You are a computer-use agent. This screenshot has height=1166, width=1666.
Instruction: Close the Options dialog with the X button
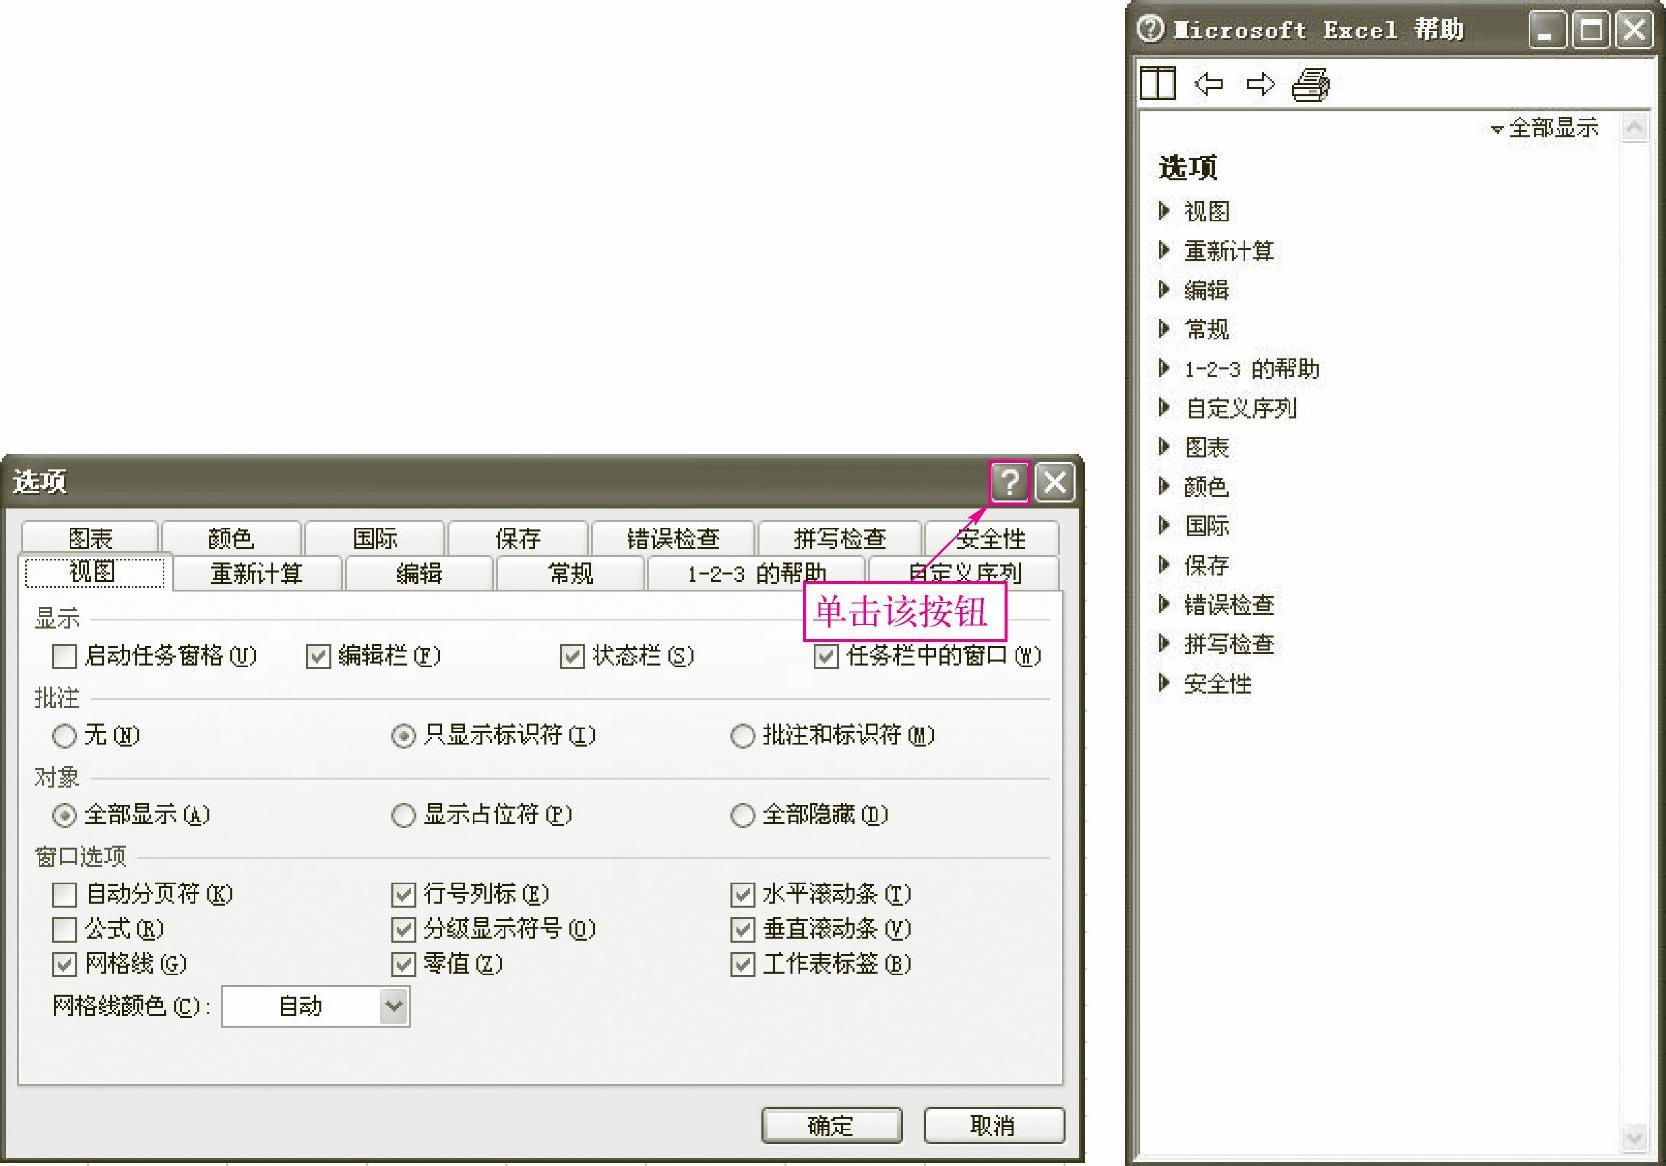pyautogui.click(x=1054, y=482)
